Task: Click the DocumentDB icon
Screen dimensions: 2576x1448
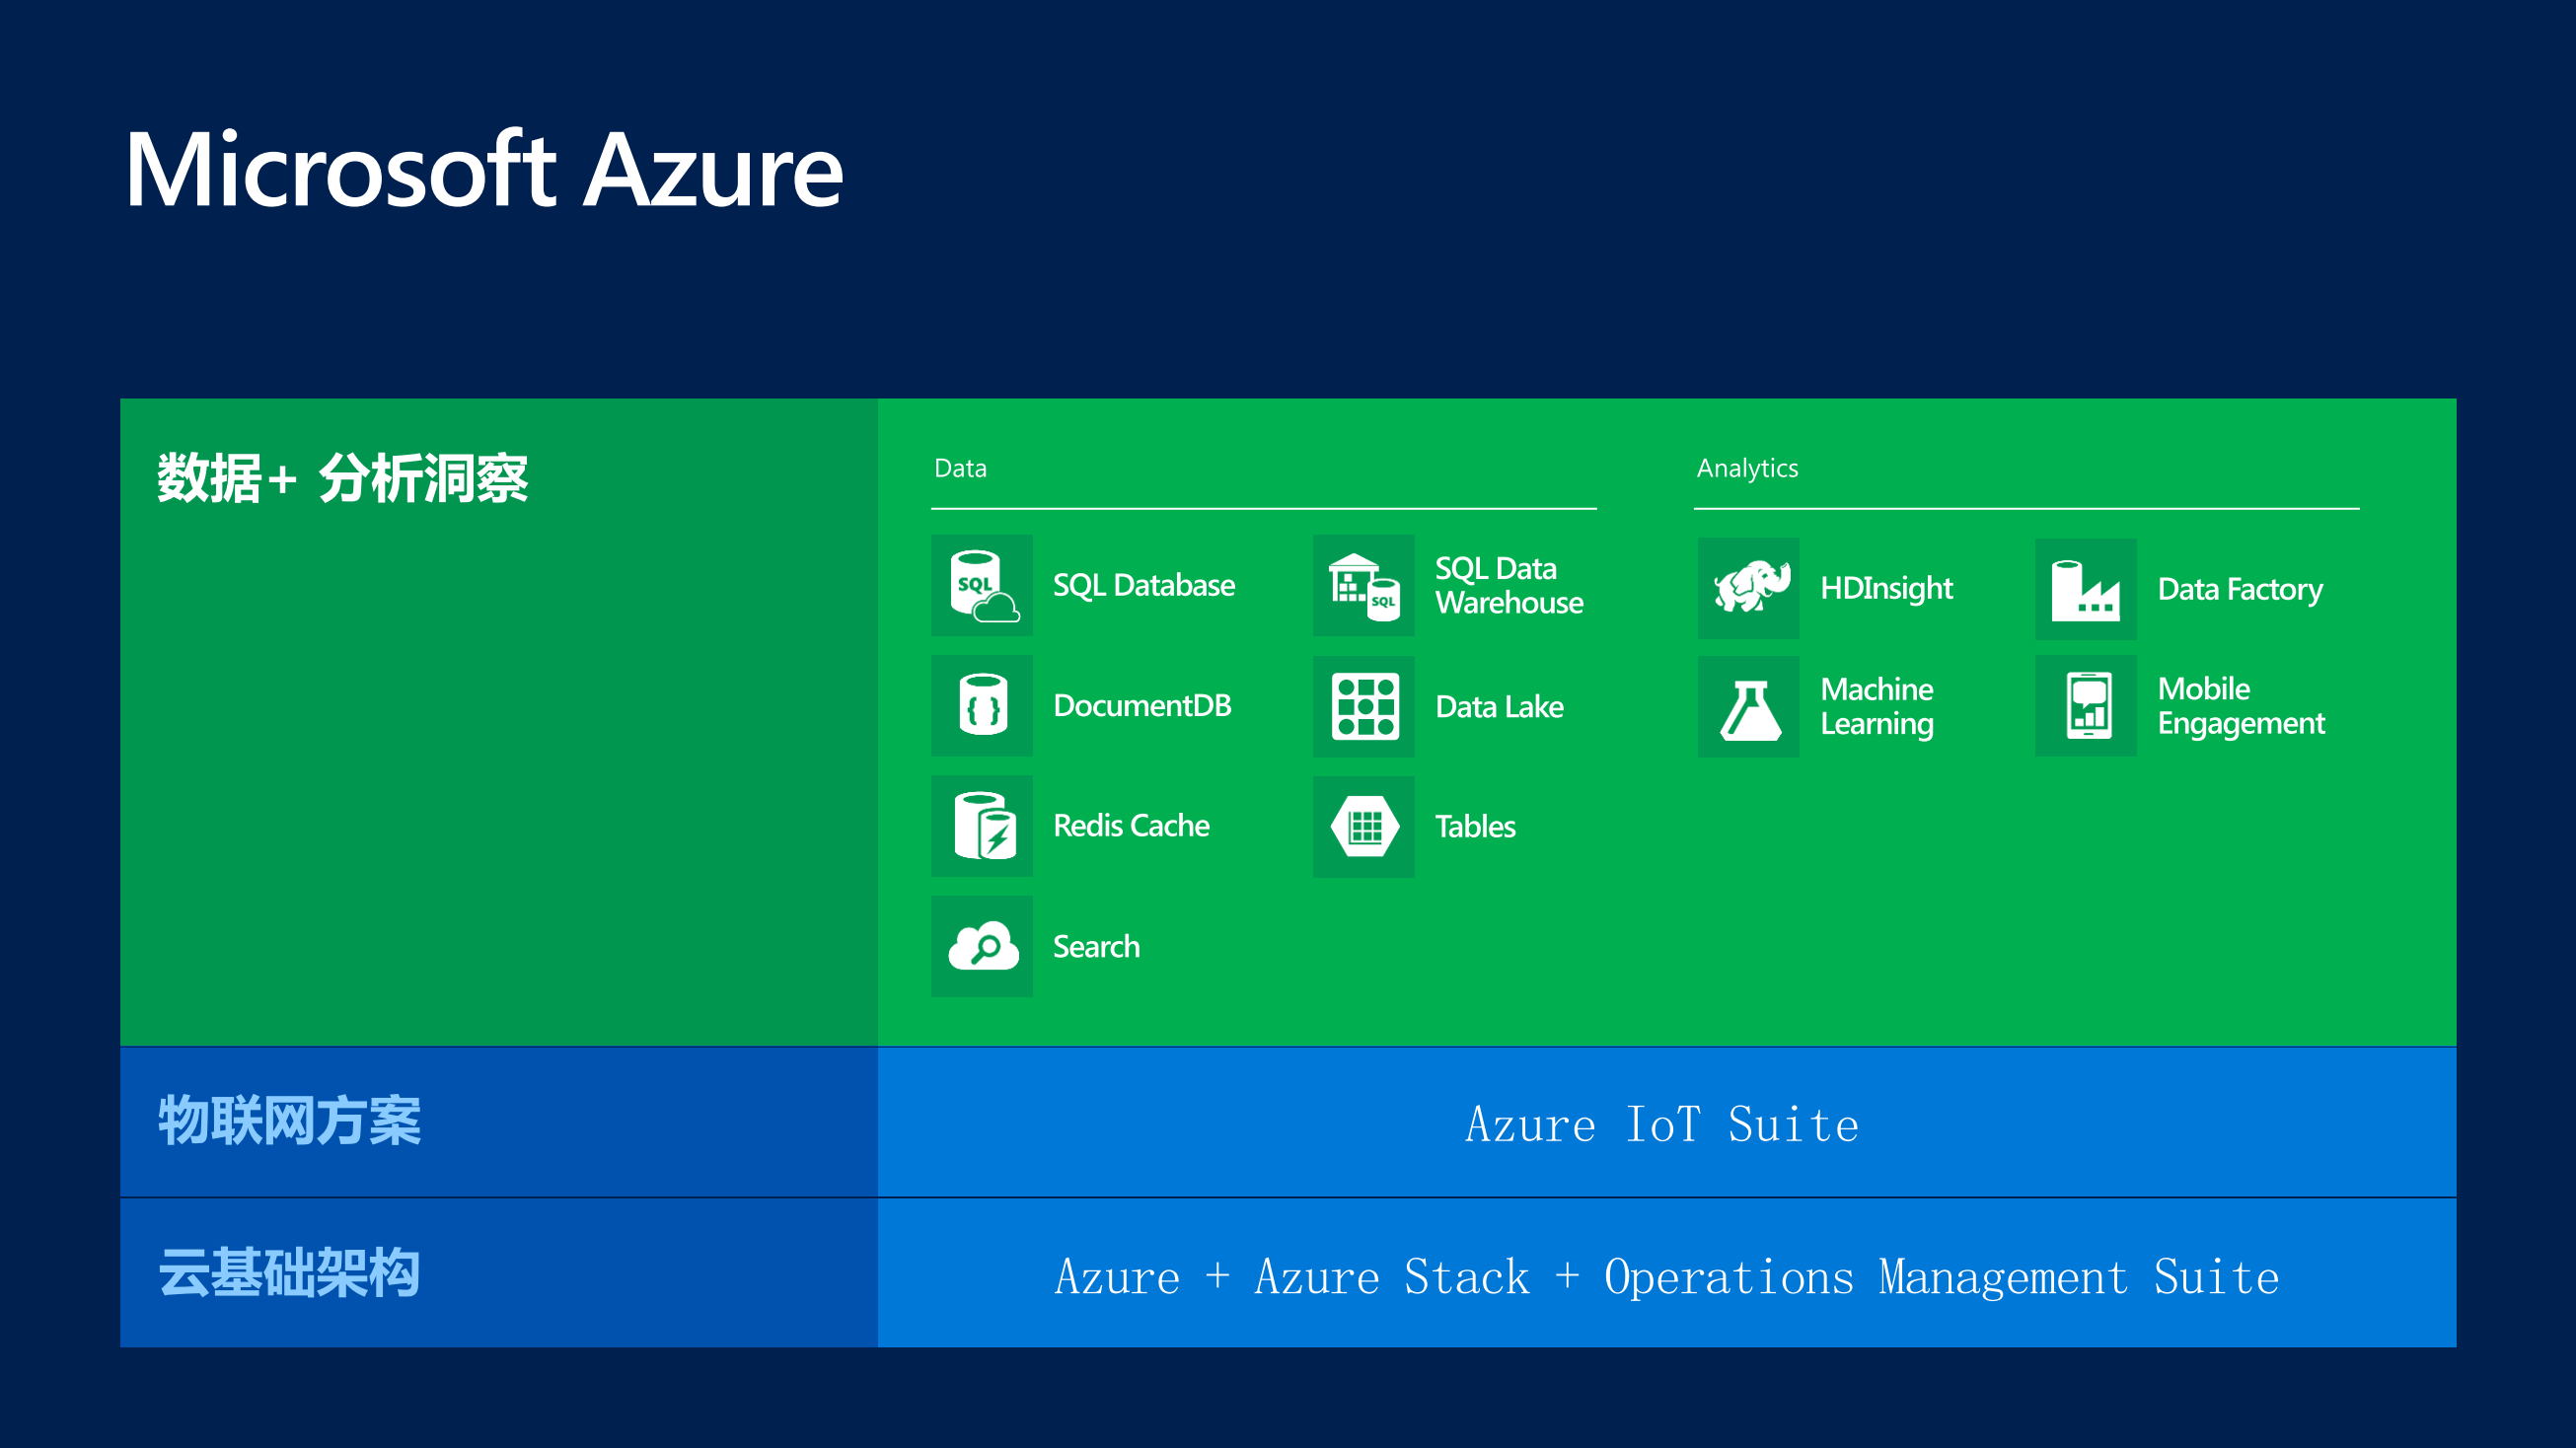Action: pyautogui.click(x=982, y=706)
